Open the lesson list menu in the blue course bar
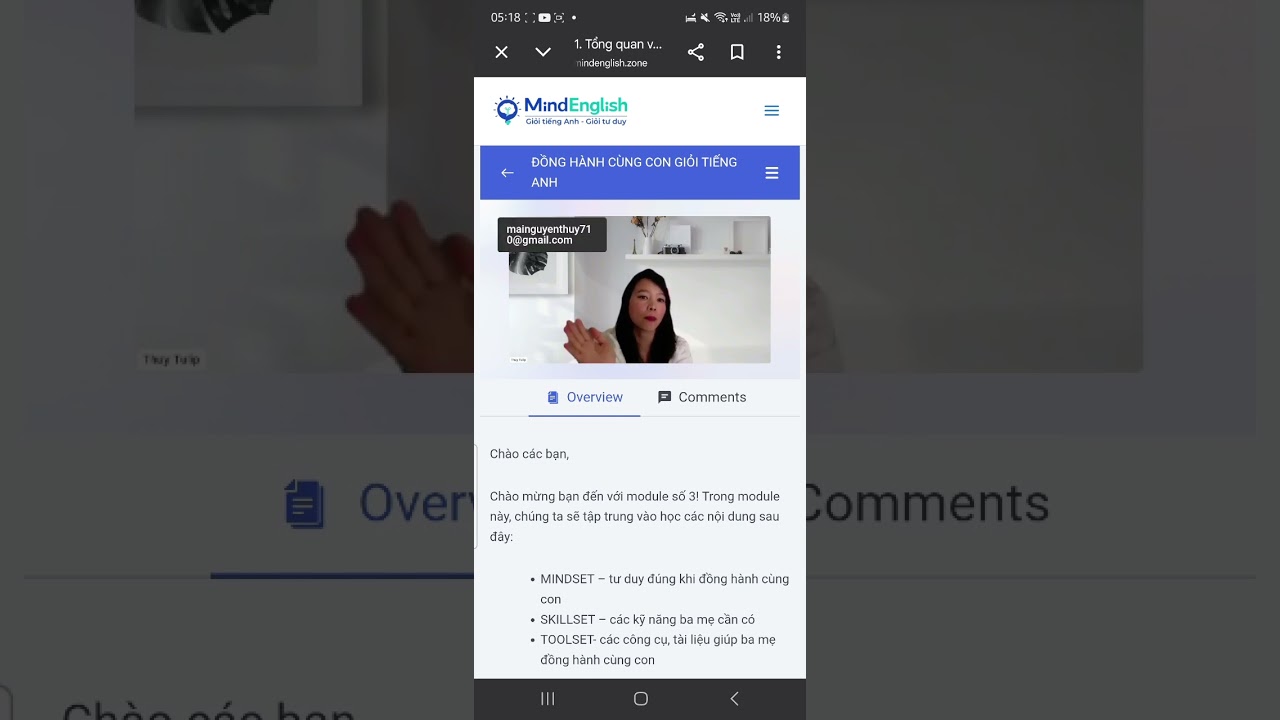This screenshot has height=720, width=1280. (771, 173)
